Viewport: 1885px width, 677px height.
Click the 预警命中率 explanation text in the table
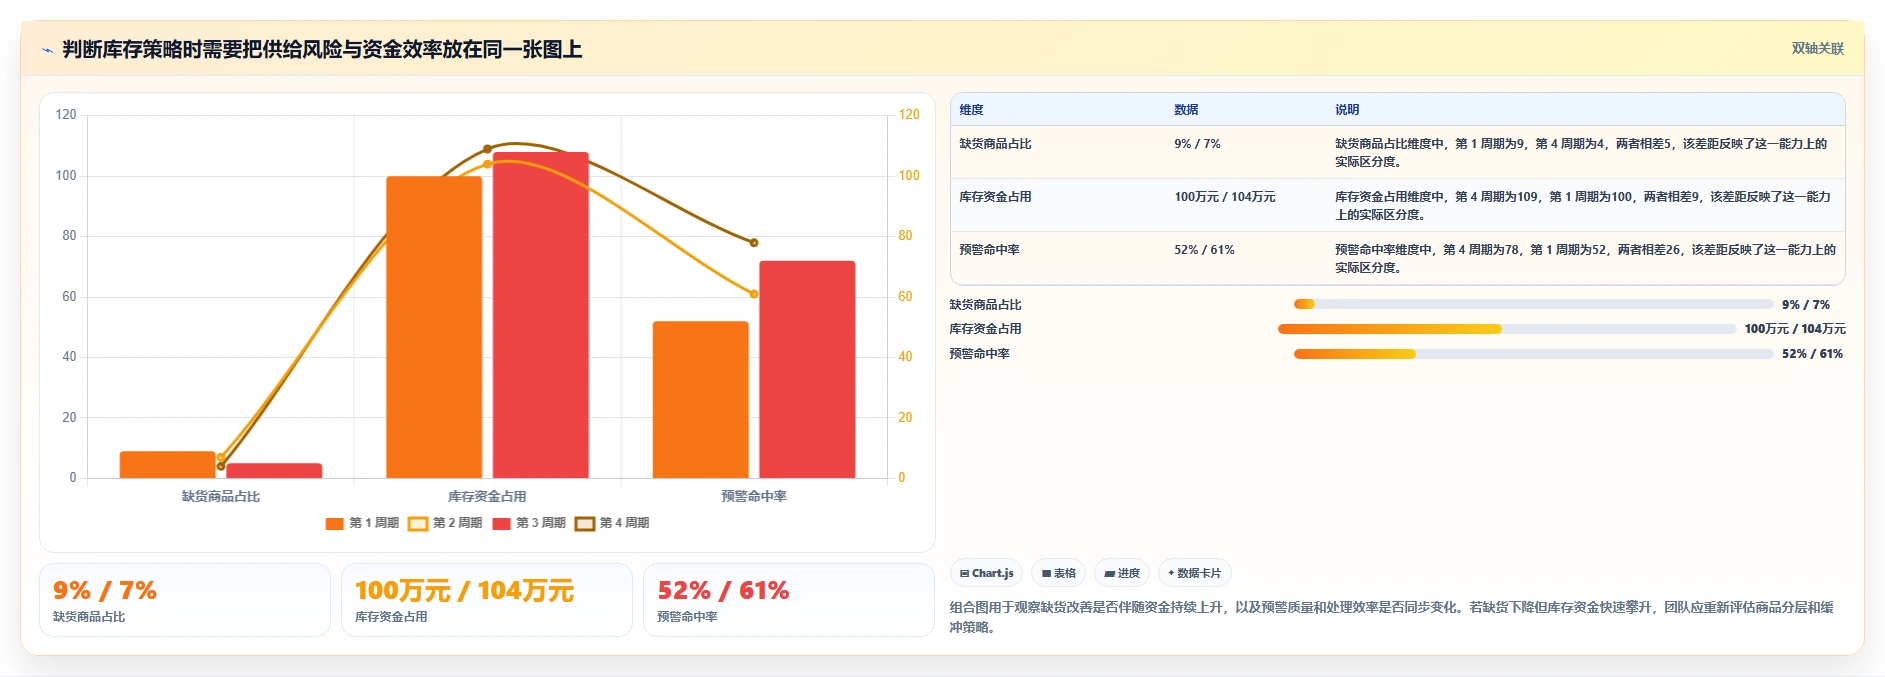pos(1585,259)
